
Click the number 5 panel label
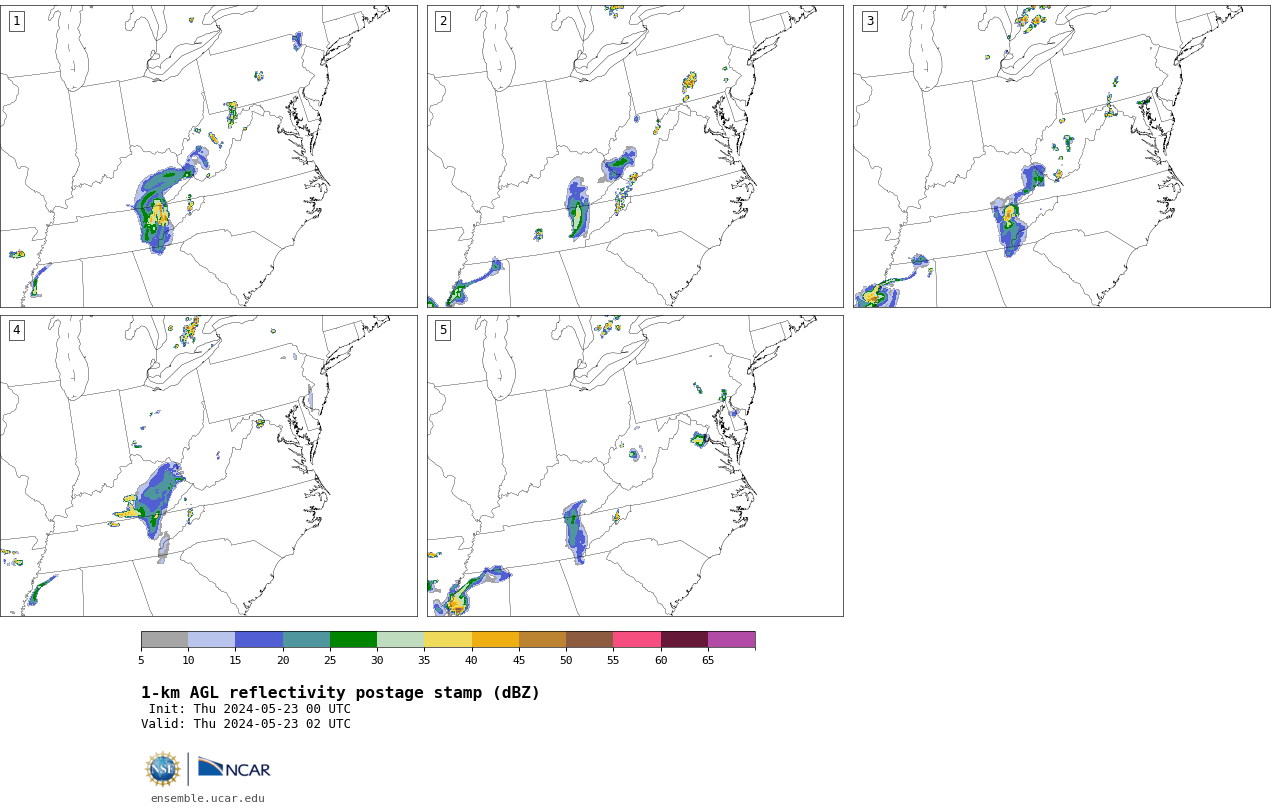[x=443, y=330]
